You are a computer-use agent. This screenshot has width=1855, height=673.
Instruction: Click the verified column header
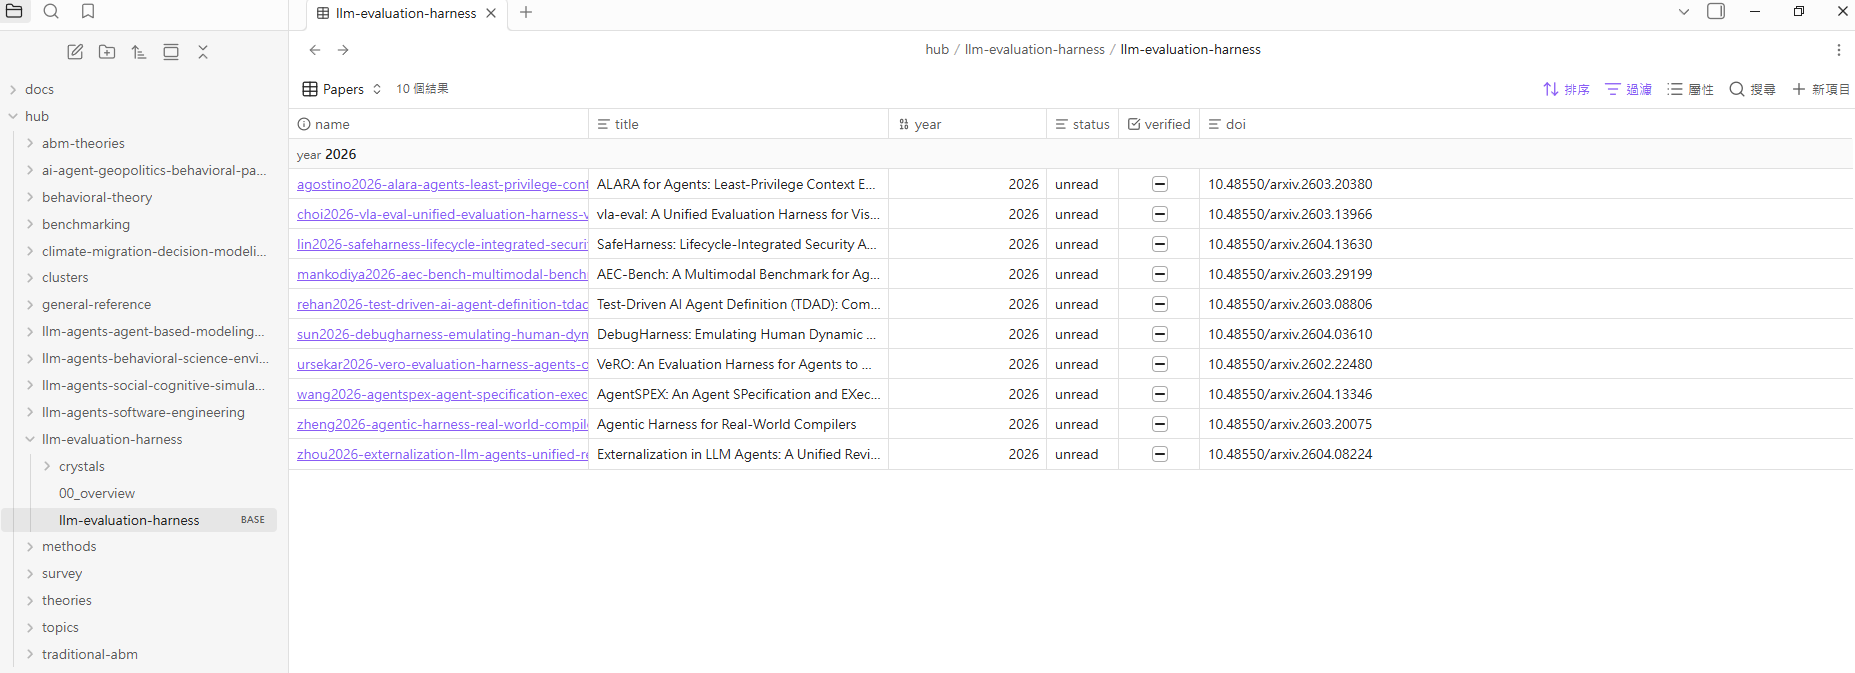(1159, 124)
